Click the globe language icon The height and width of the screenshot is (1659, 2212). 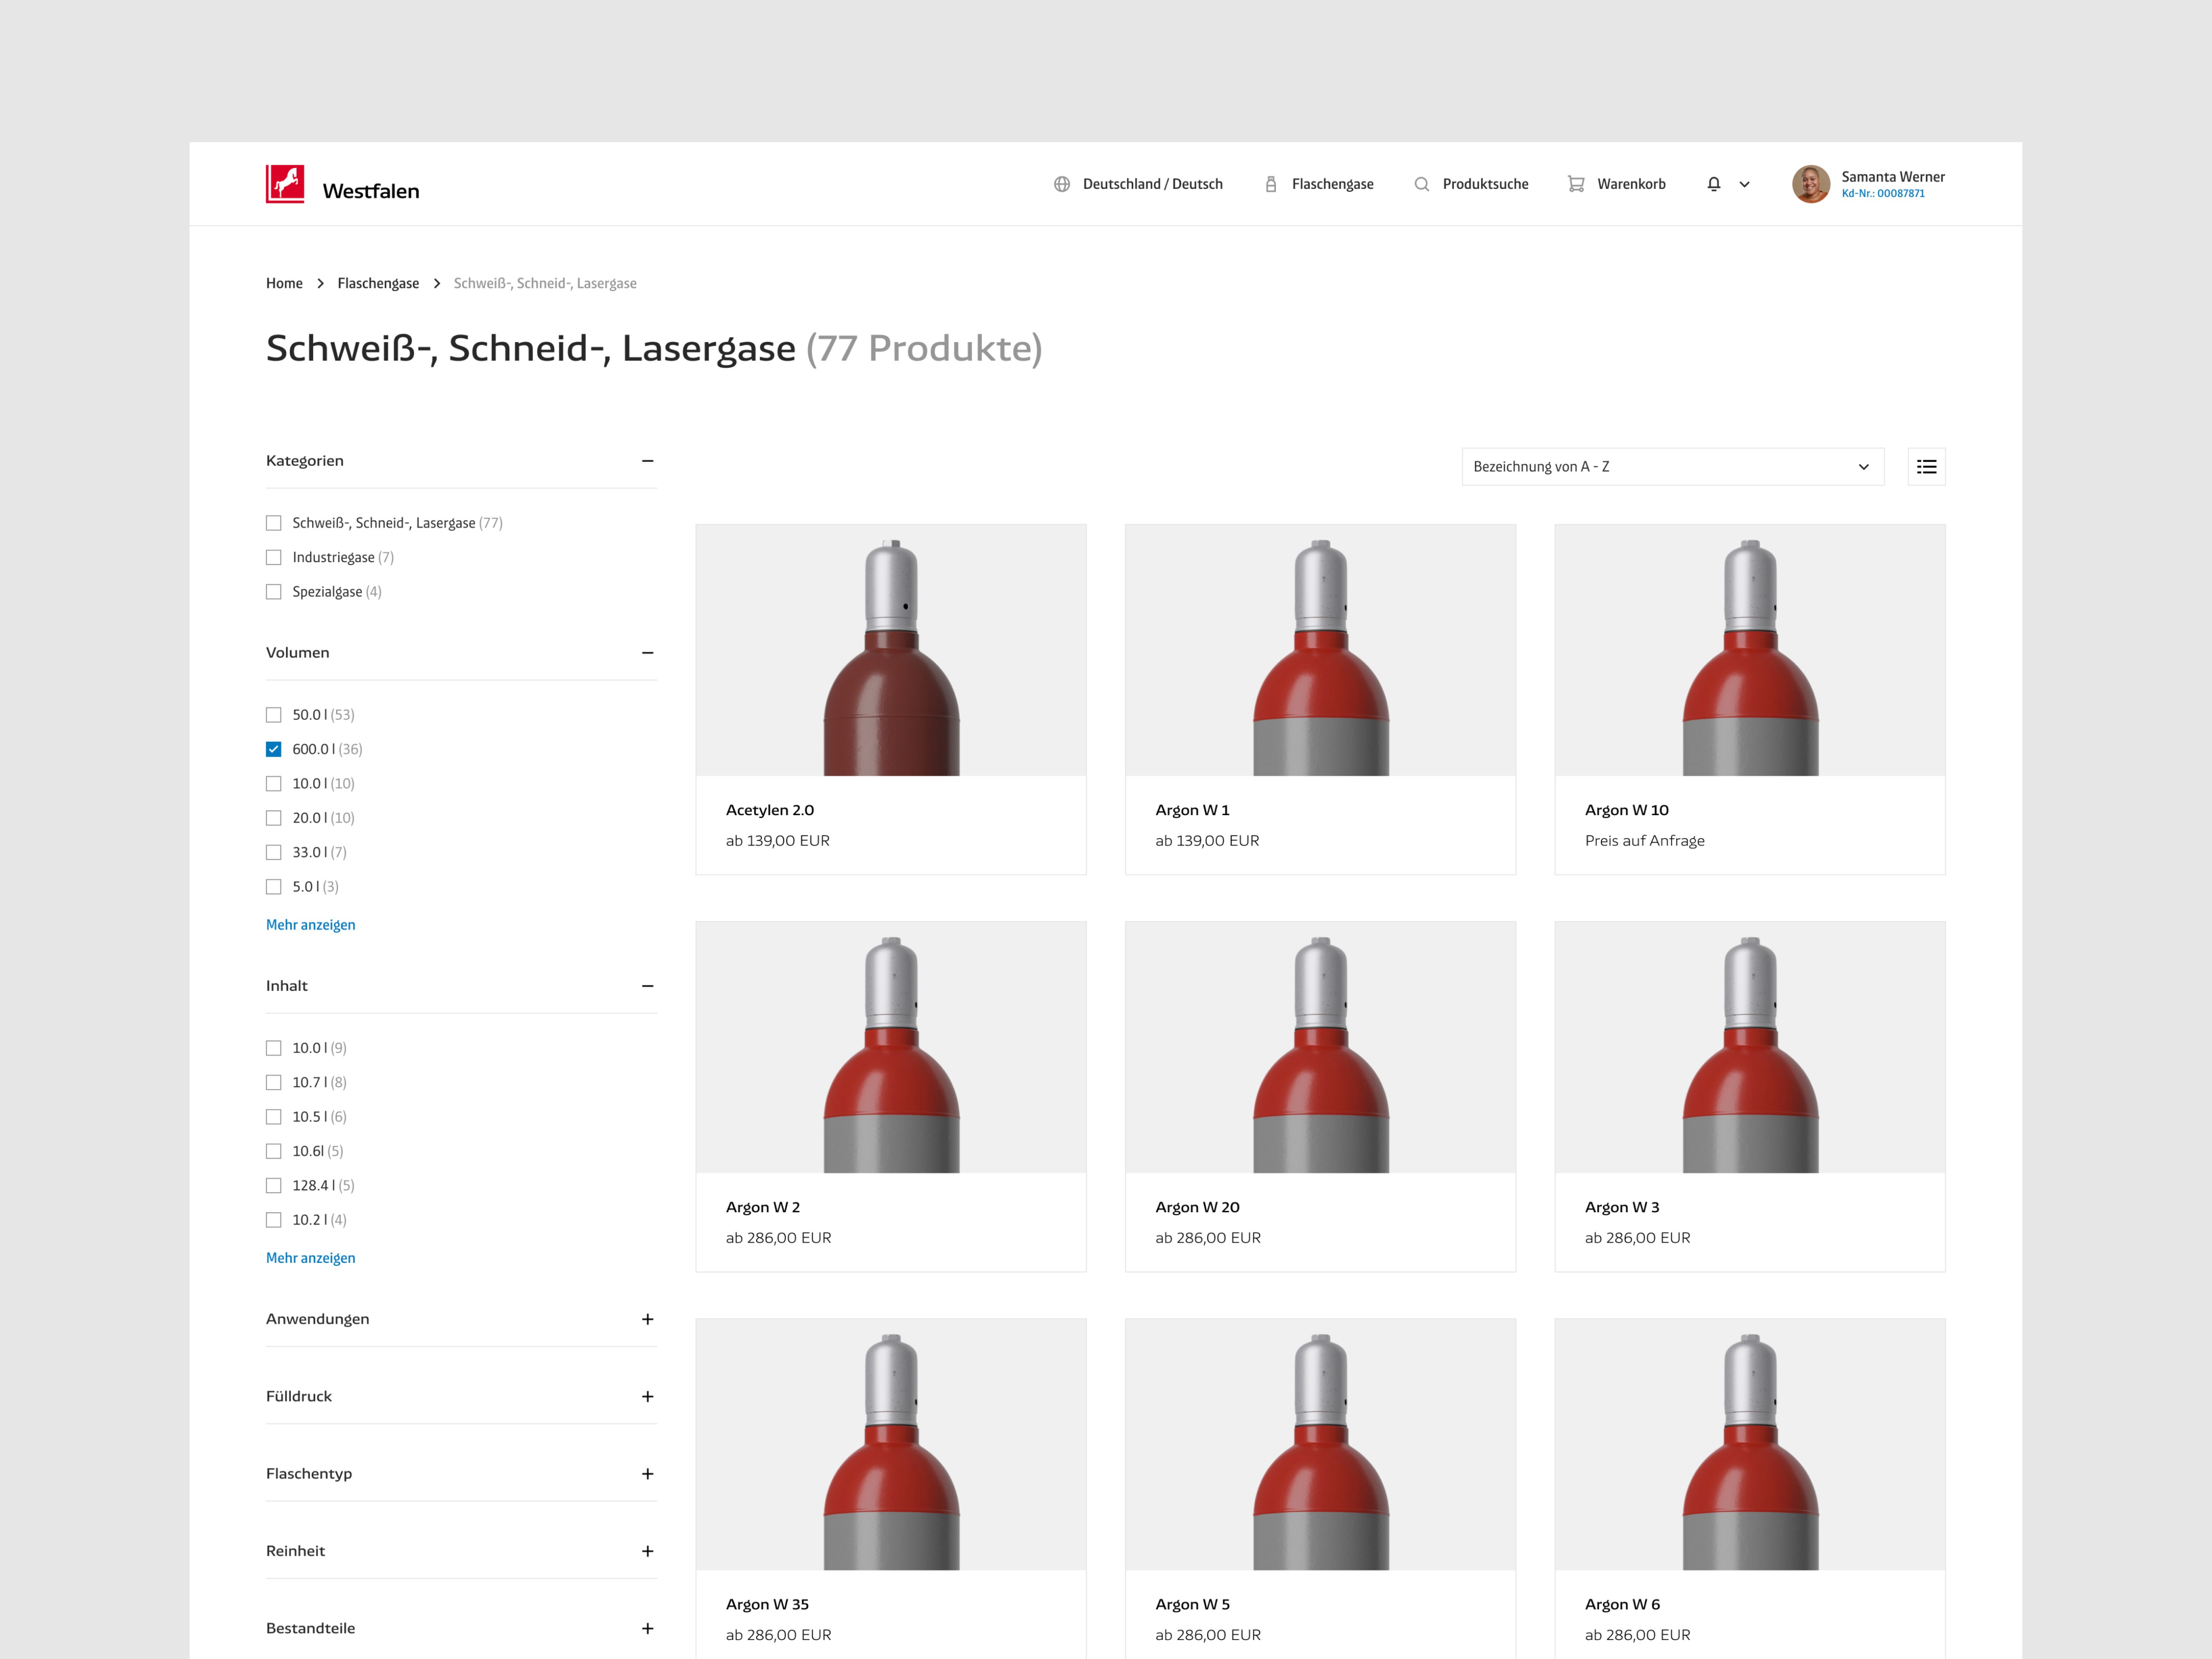click(x=1062, y=184)
